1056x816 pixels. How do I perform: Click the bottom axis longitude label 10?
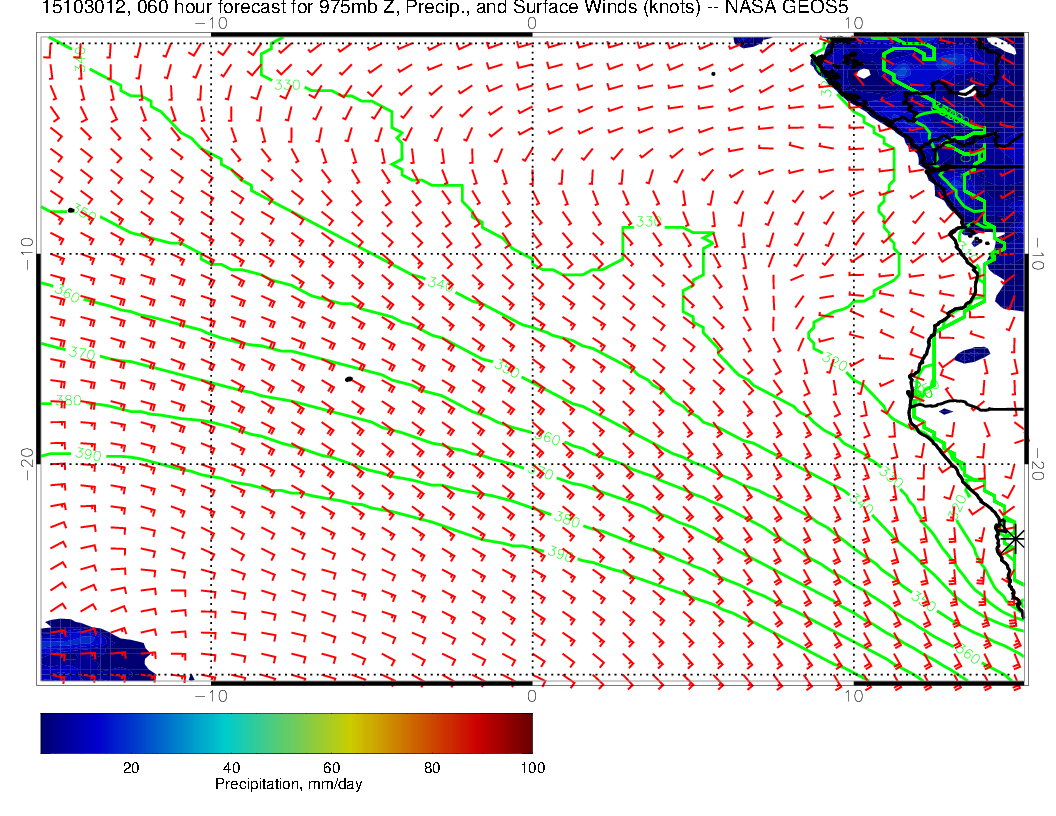[x=852, y=696]
